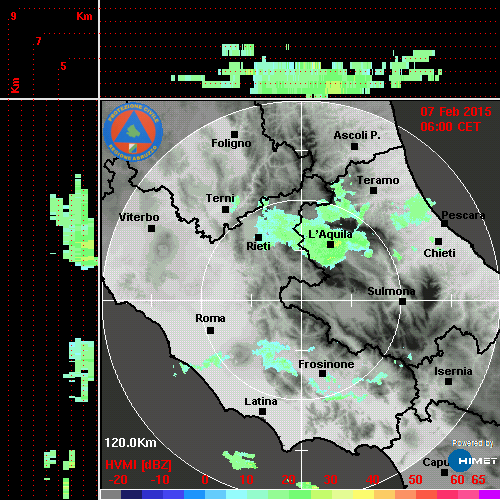Click the 50 dBZ scale value
Viewport: 500px width, 500px height.
pyautogui.click(x=415, y=480)
